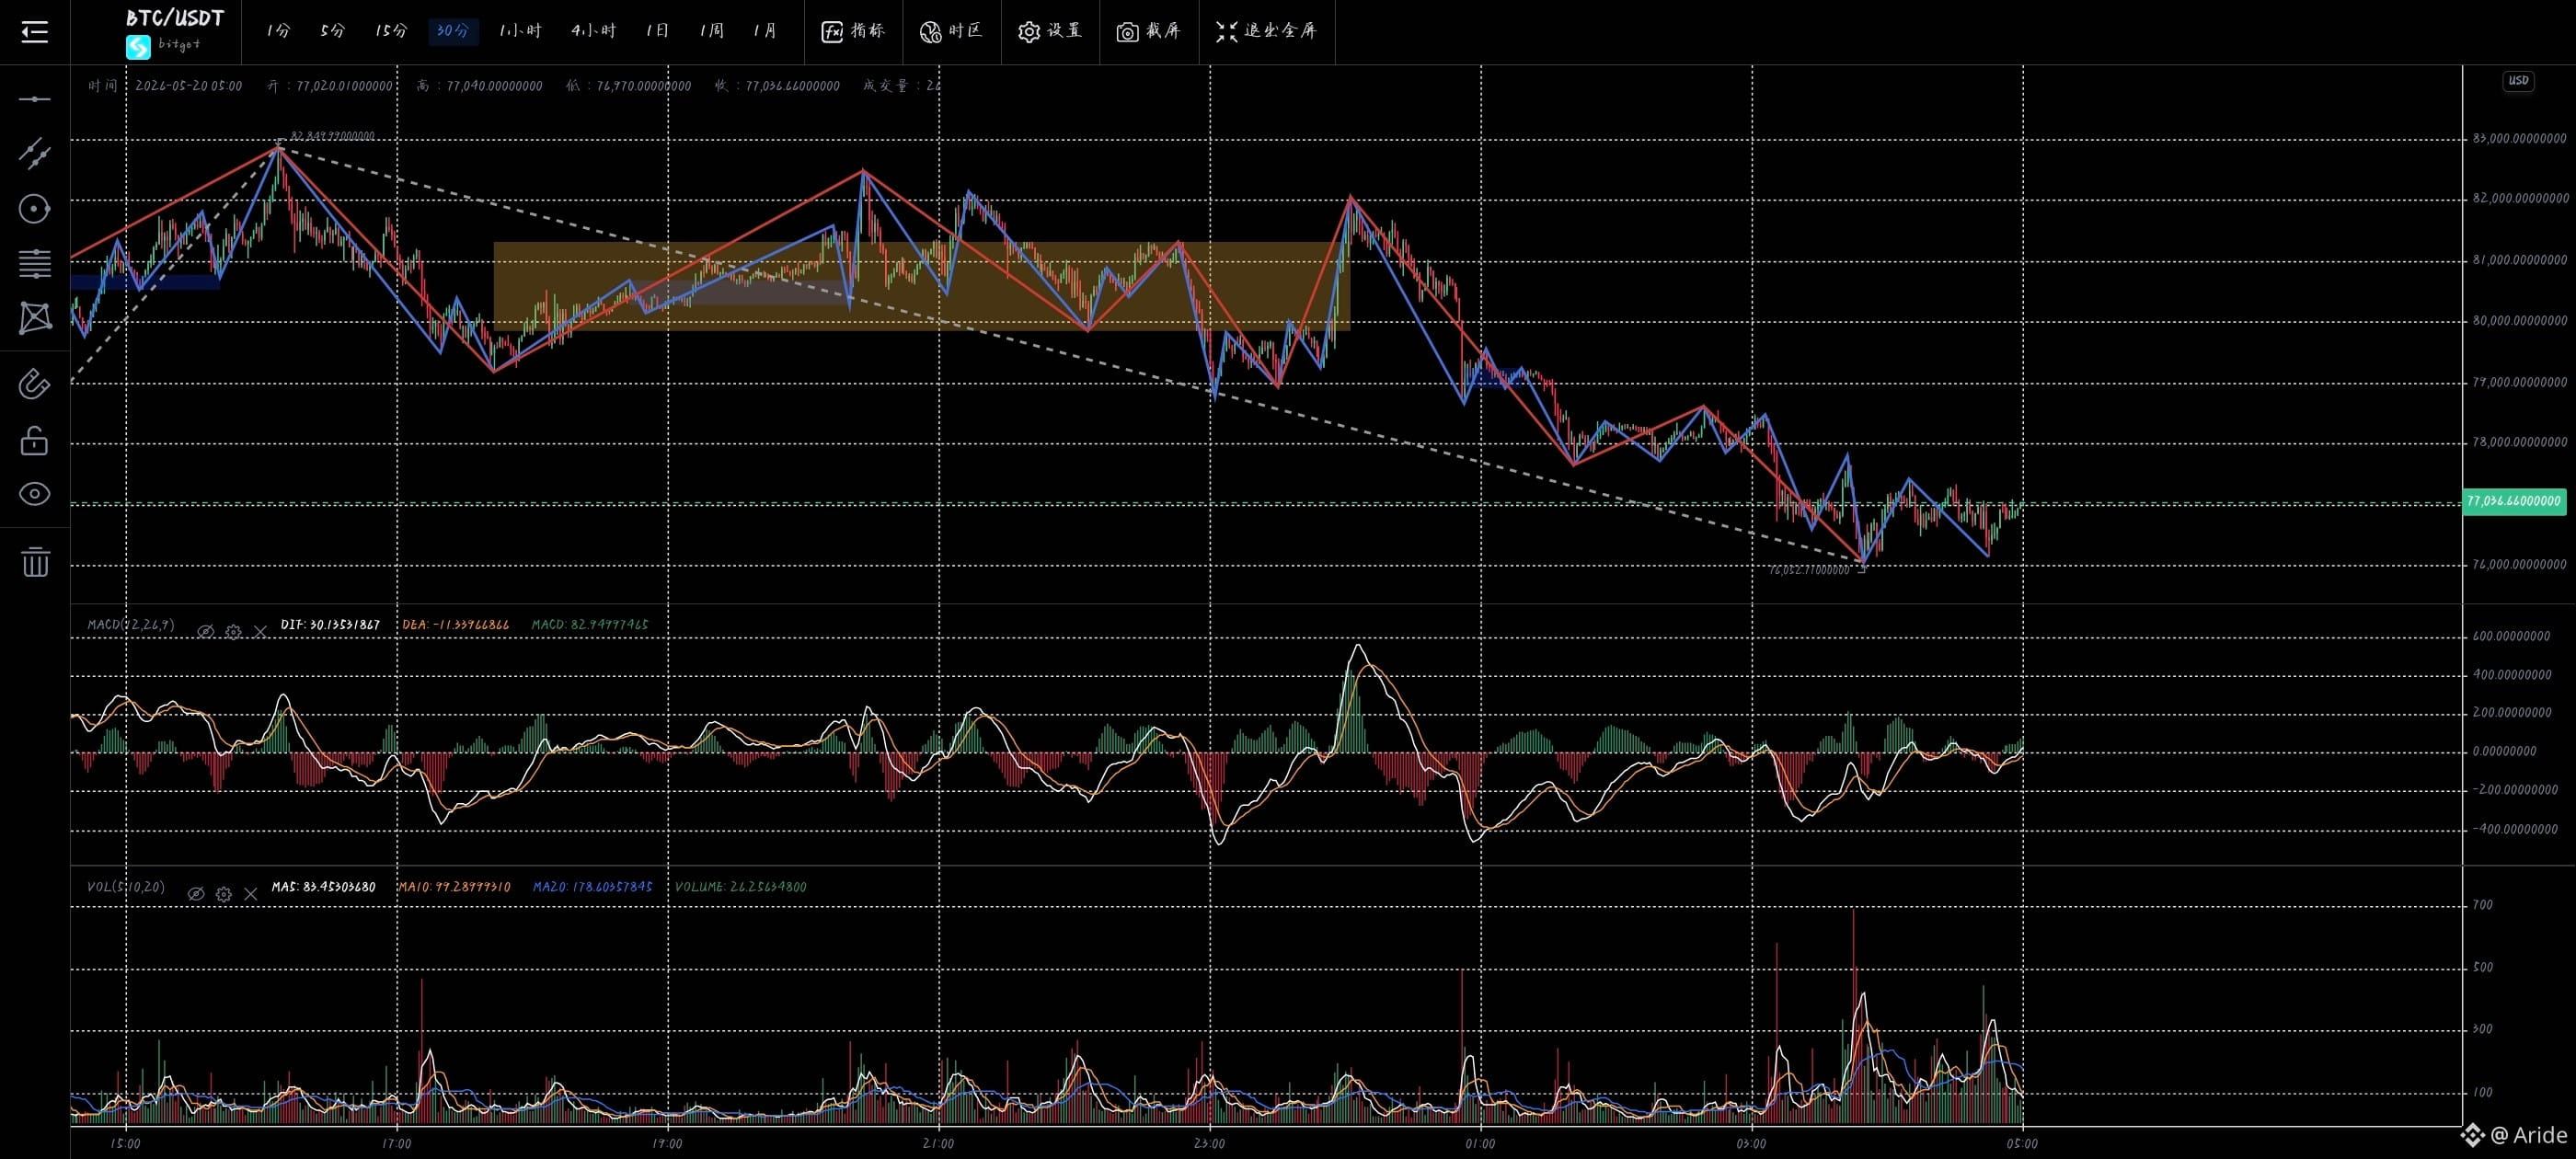
Task: Click the DIF value readout
Action: (330, 625)
